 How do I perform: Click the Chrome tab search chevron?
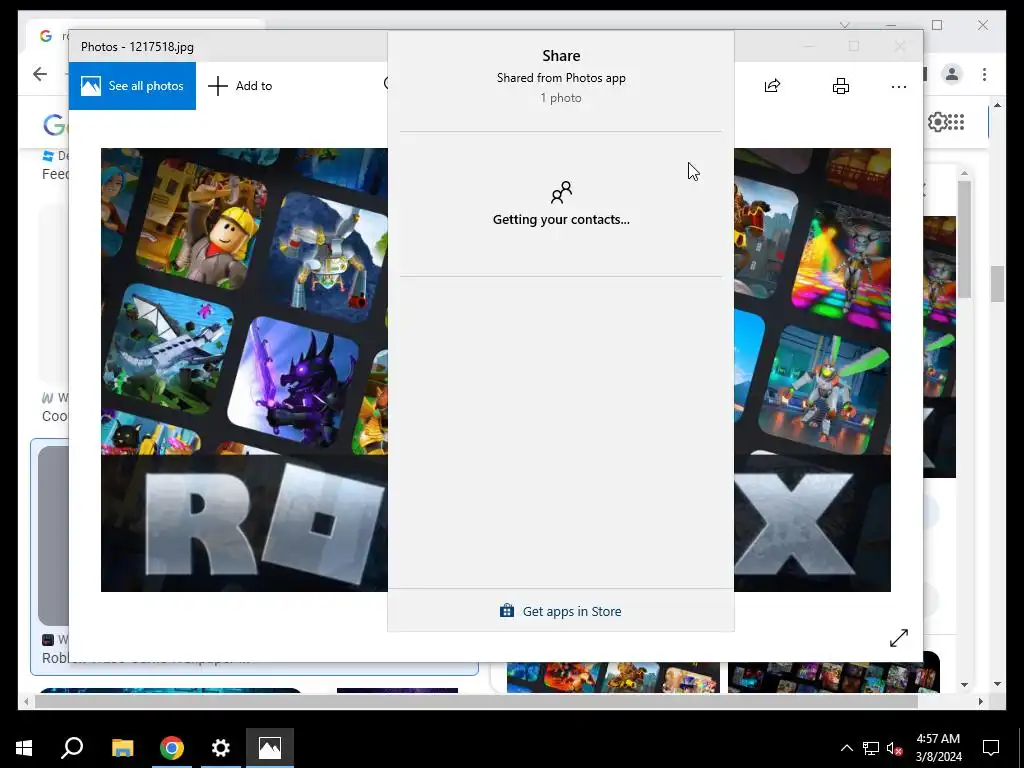point(844,25)
